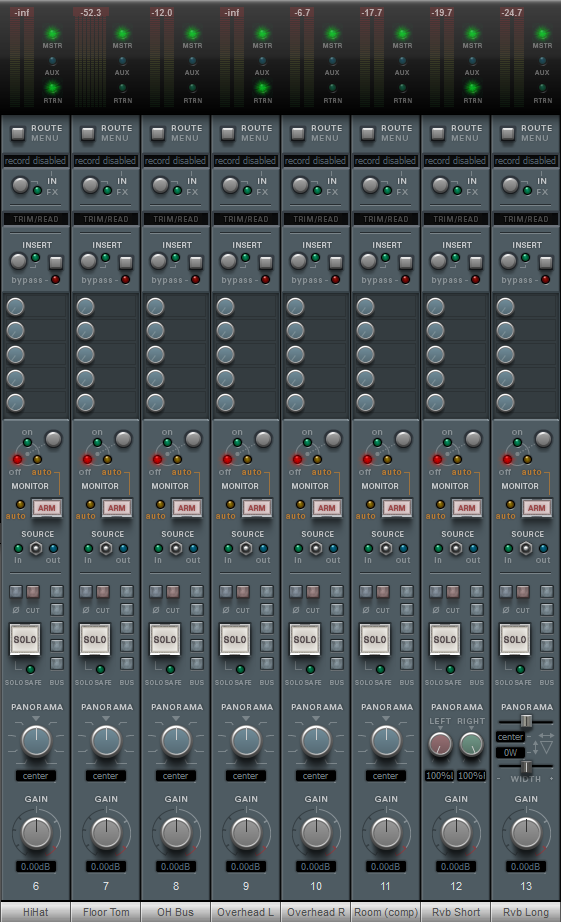Invert phase on Rvb Short channel
This screenshot has height=922, width=561.
(436, 592)
